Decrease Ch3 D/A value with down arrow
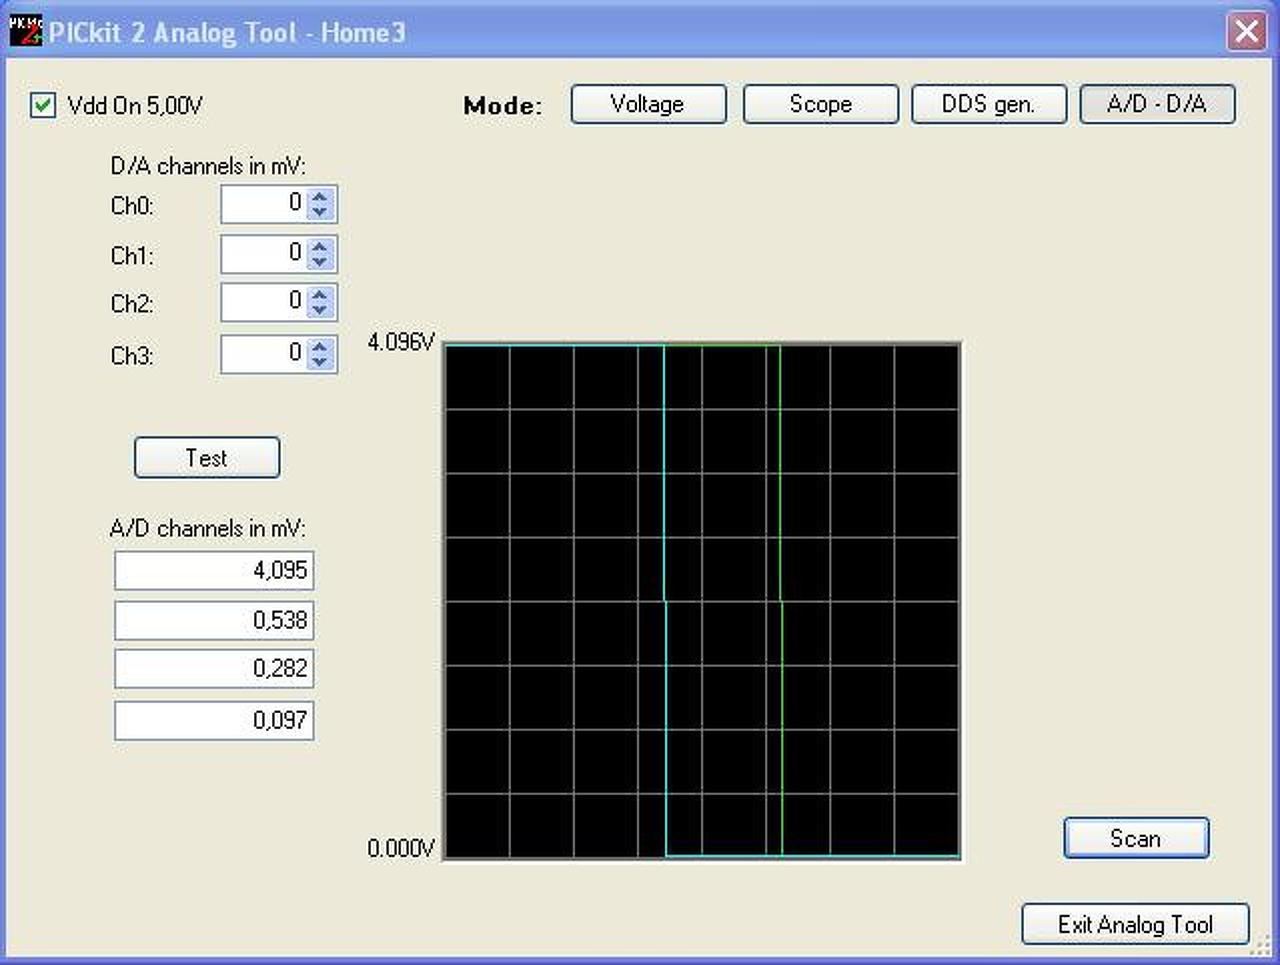 (x=320, y=361)
